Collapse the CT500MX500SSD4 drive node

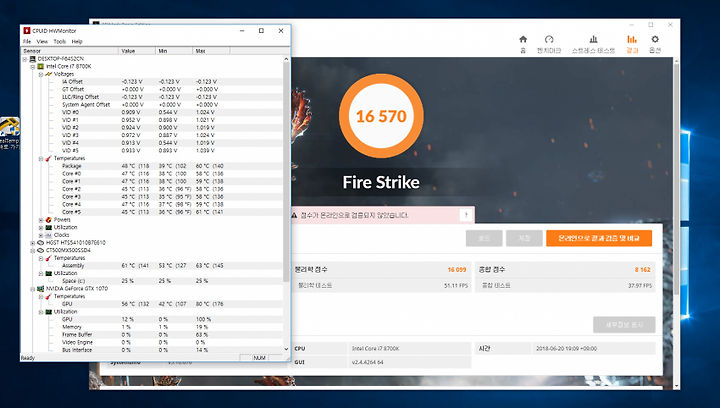[33, 251]
